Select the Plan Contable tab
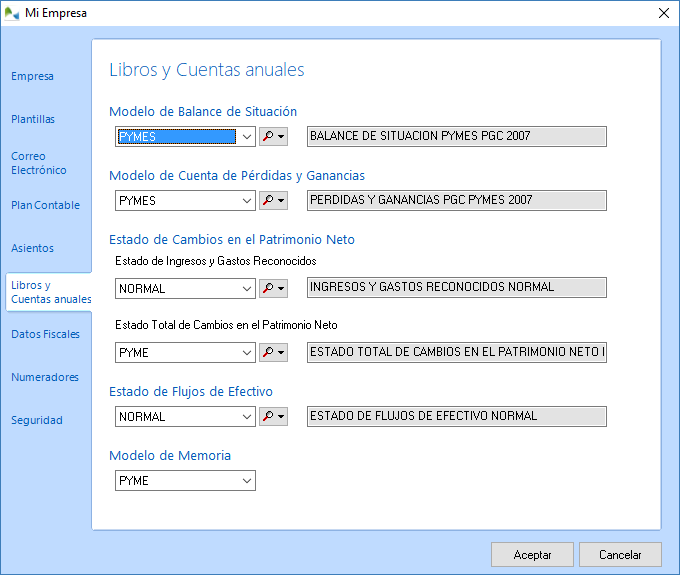This screenshot has width=680, height=575. click(46, 205)
